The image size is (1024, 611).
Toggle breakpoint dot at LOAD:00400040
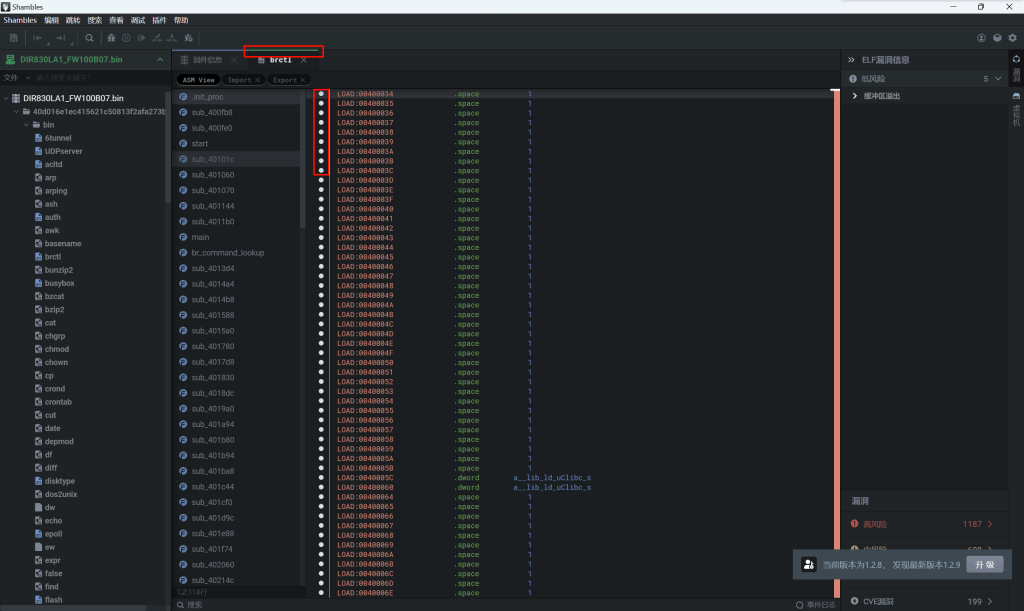coord(321,209)
